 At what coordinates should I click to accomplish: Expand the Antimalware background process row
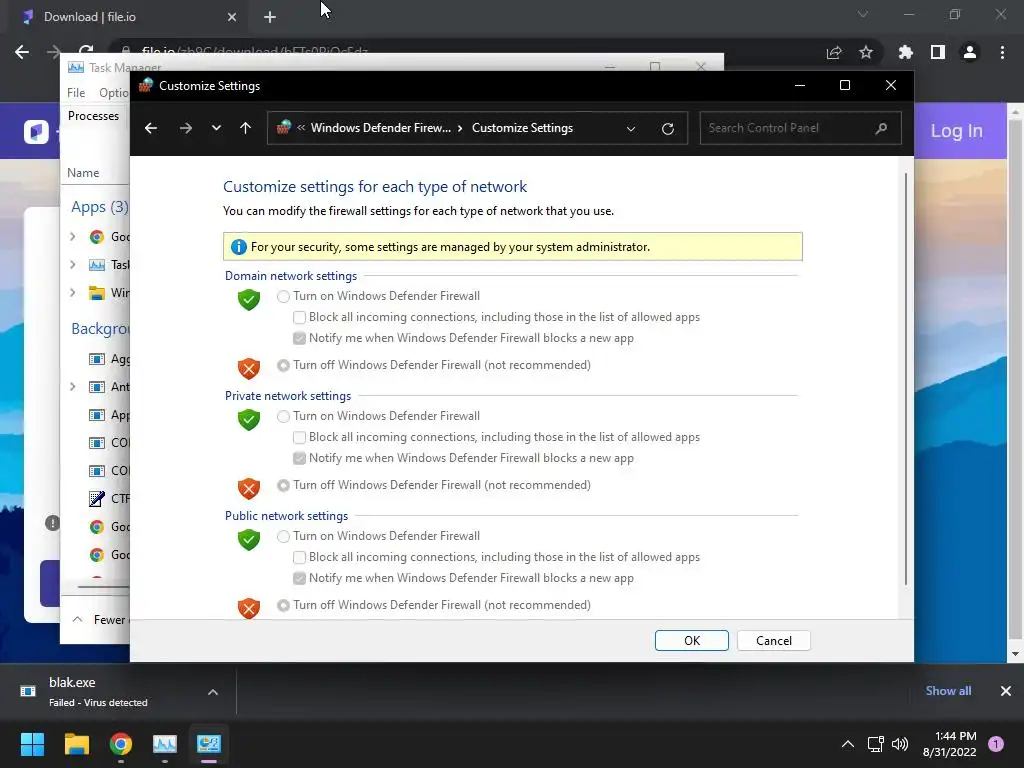[x=72, y=387]
